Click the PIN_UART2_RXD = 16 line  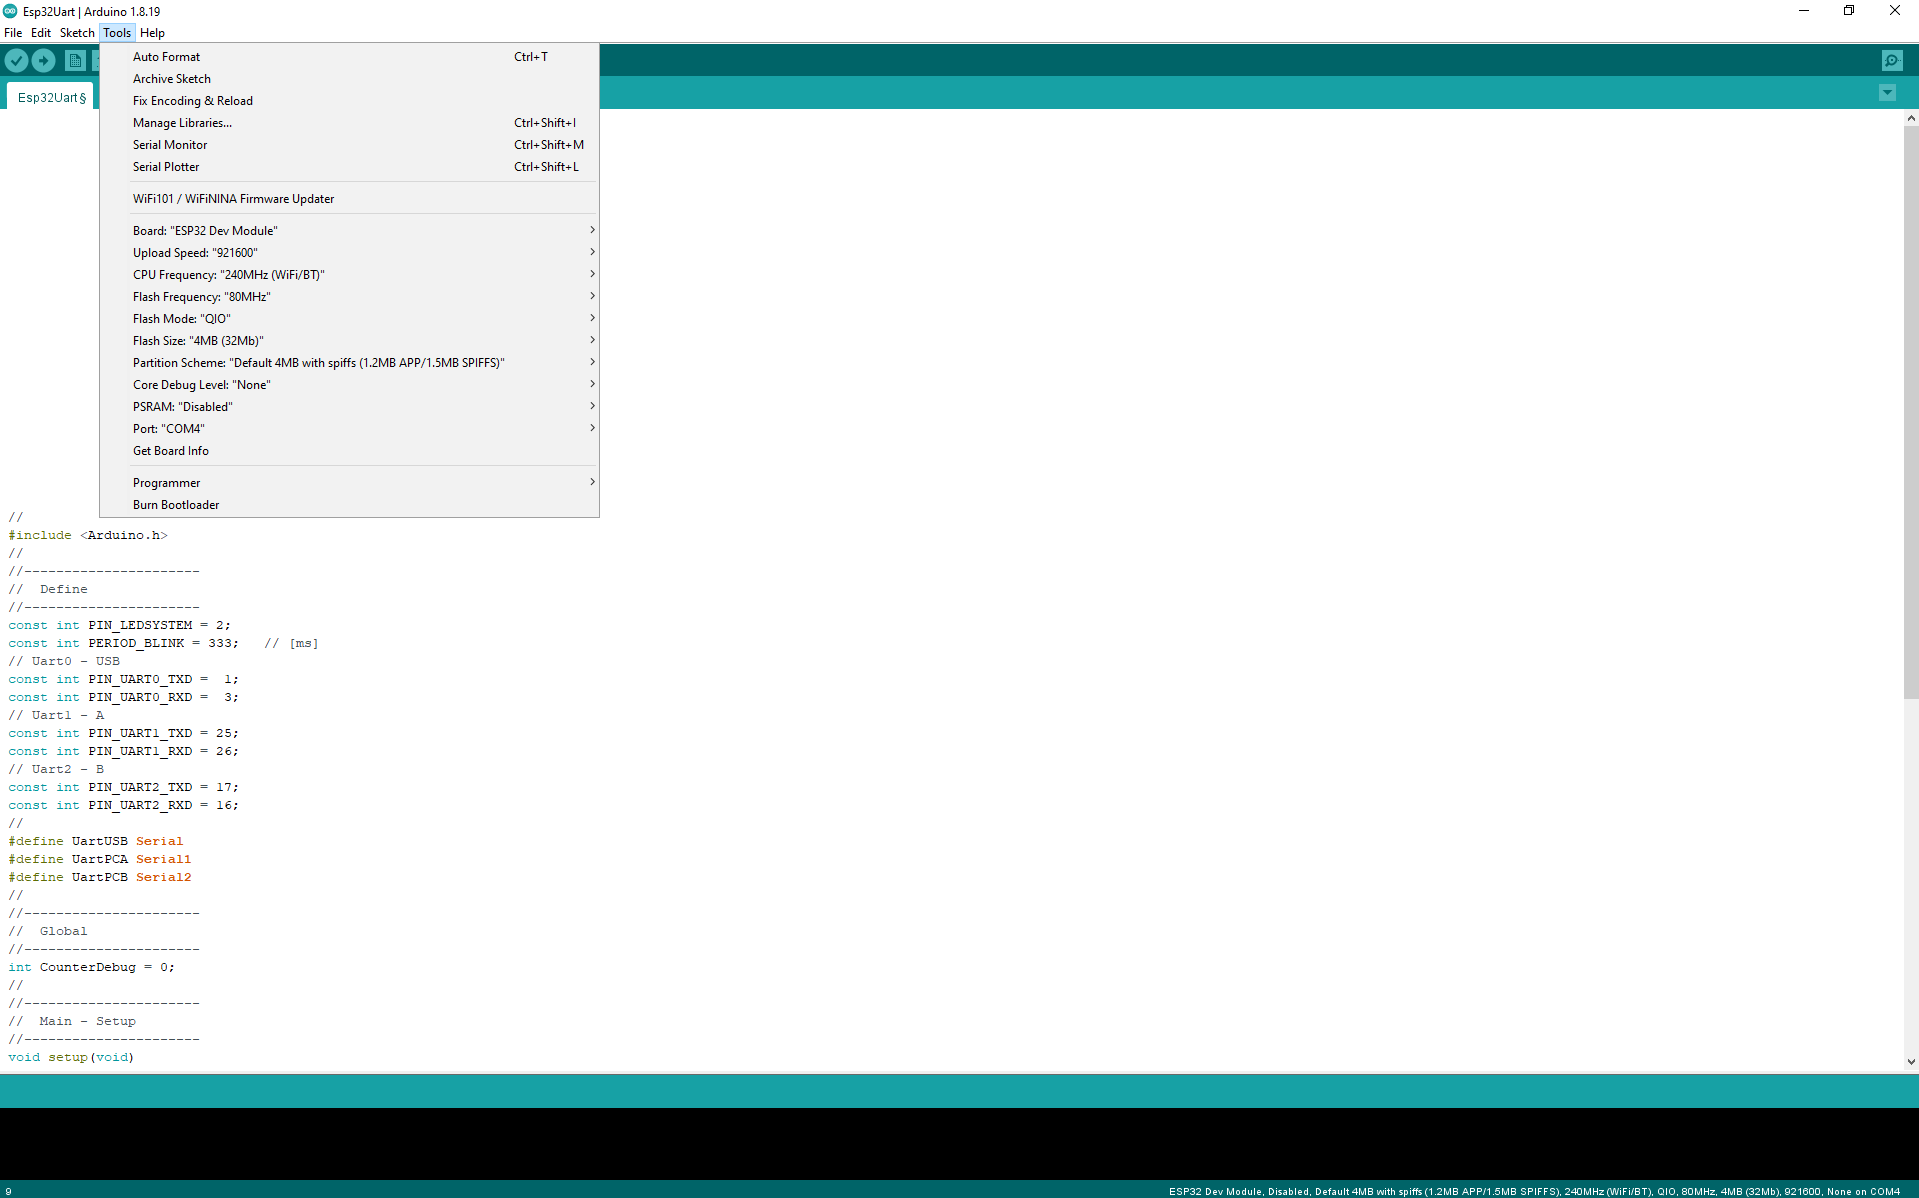(123, 805)
